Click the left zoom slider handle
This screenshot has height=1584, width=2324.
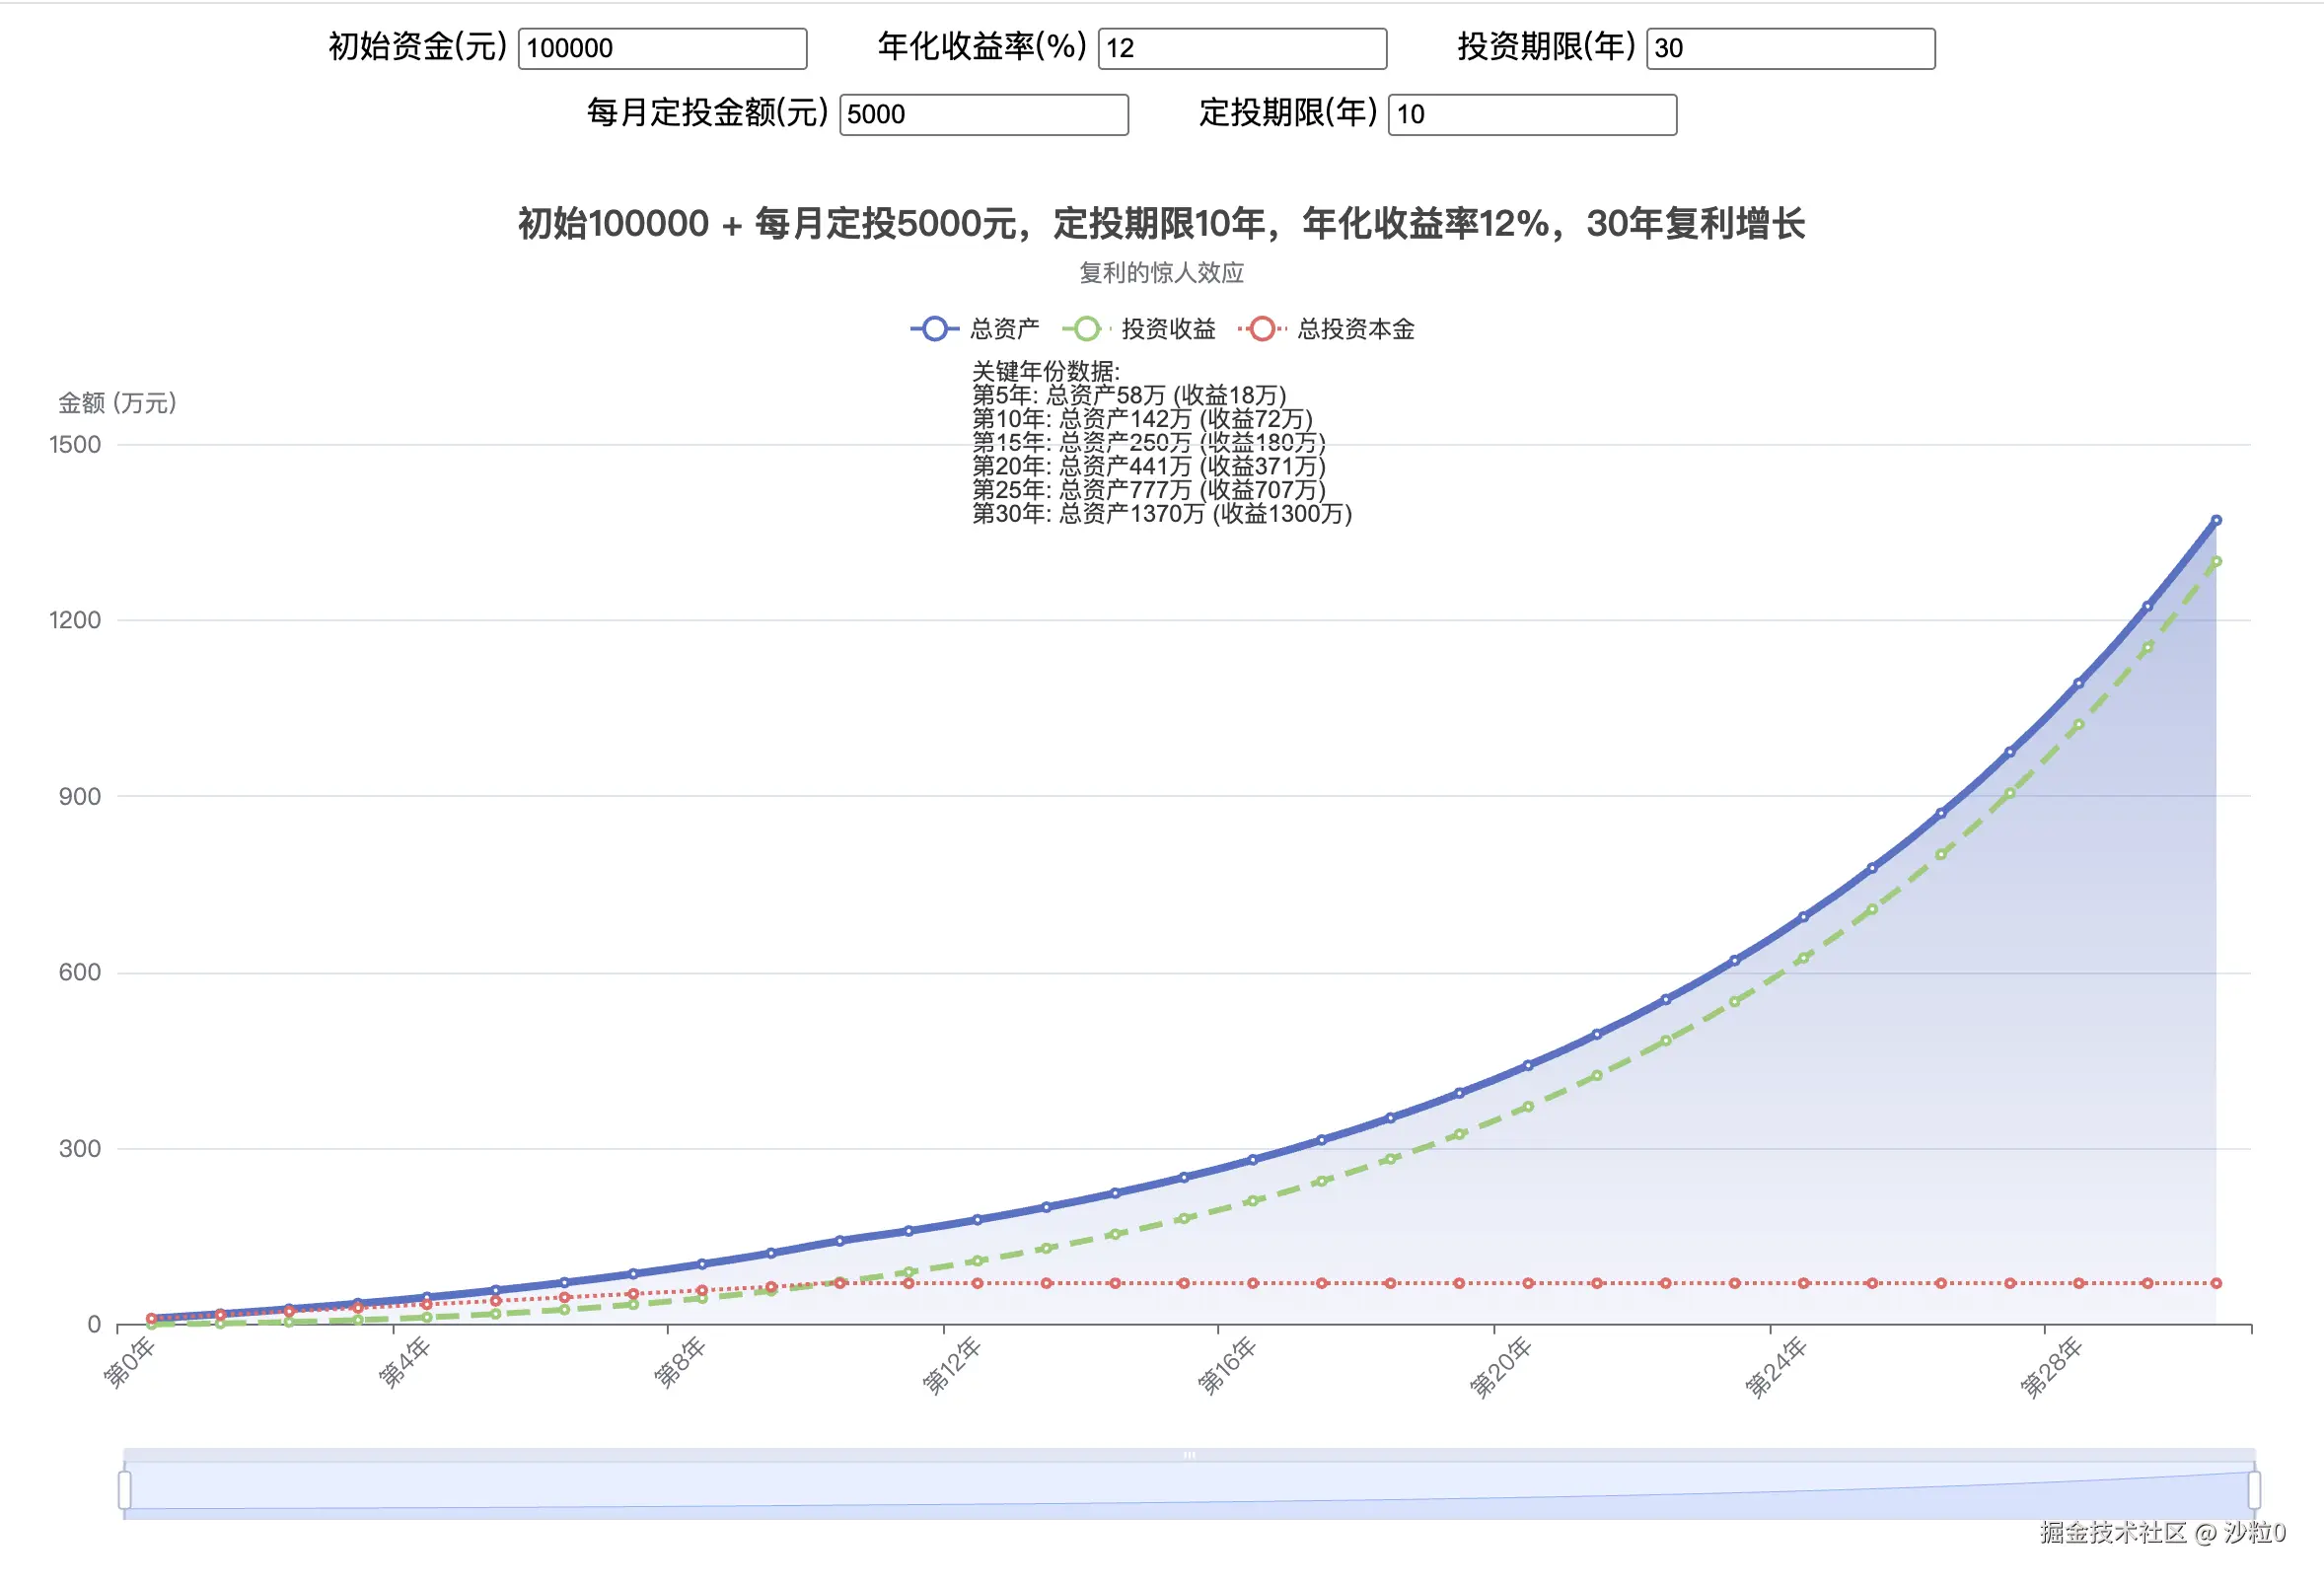[125, 1489]
